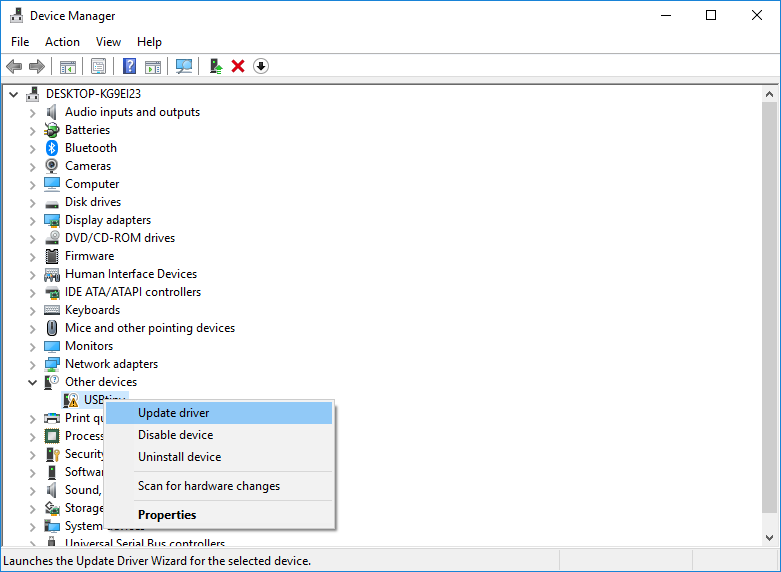Expand the Audio inputs and outputs node
Image resolution: width=781 pixels, height=572 pixels.
[x=33, y=112]
